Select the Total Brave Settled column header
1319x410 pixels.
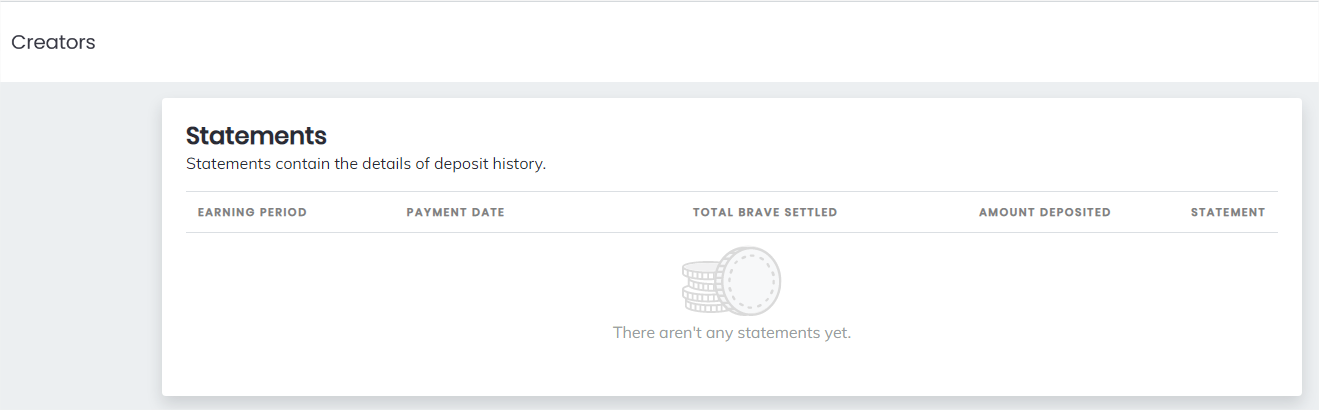[765, 212]
